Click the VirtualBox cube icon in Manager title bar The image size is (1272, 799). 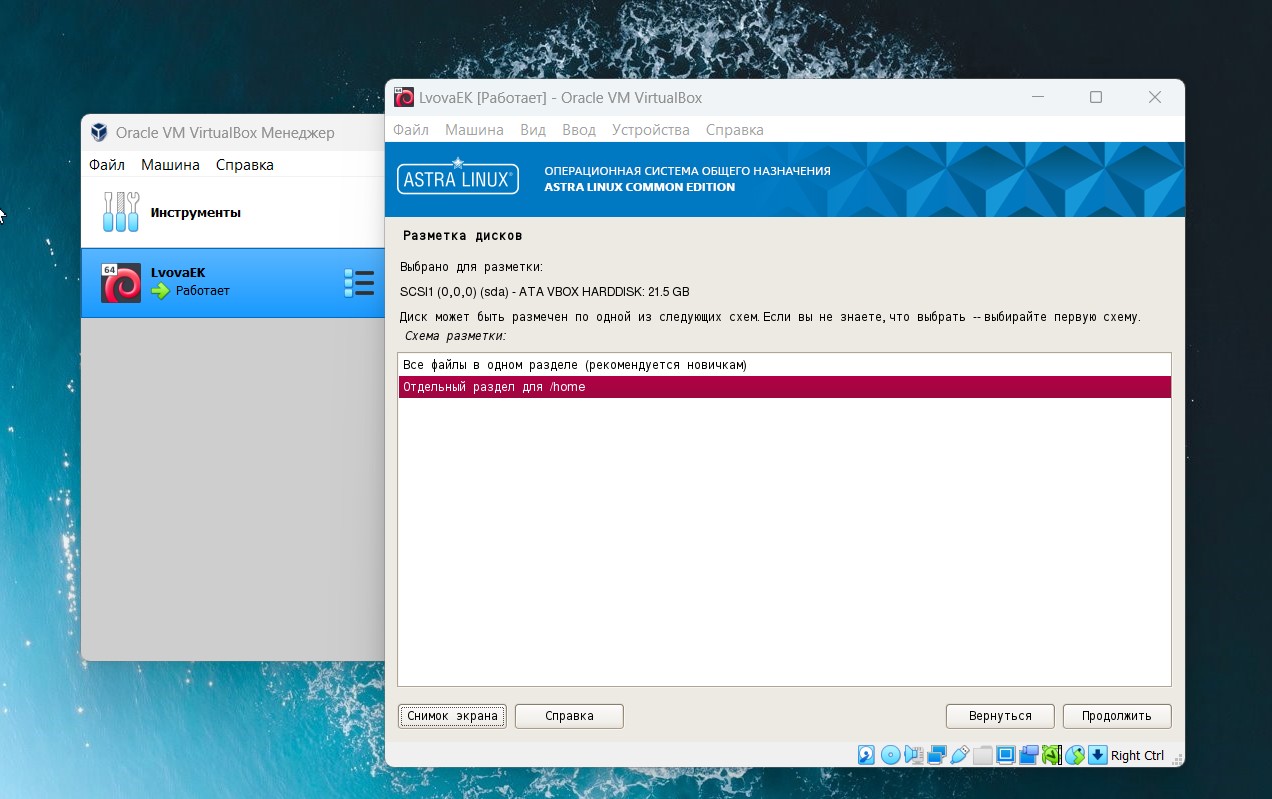(99, 132)
